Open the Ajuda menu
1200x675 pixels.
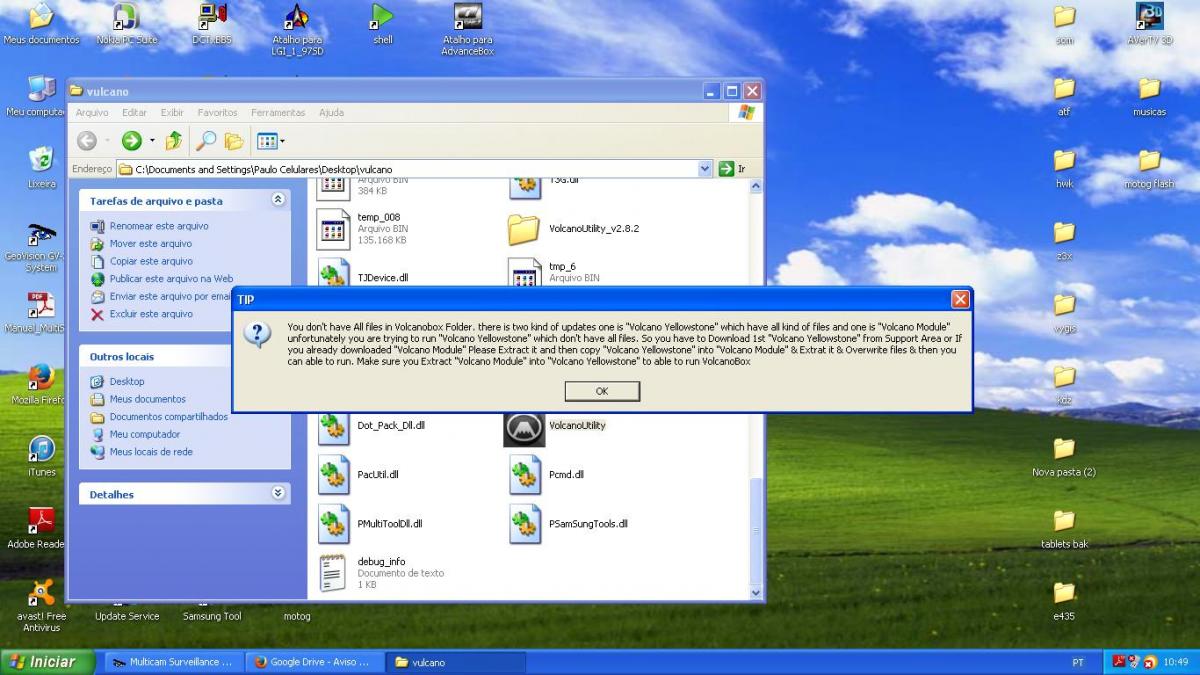(331, 113)
